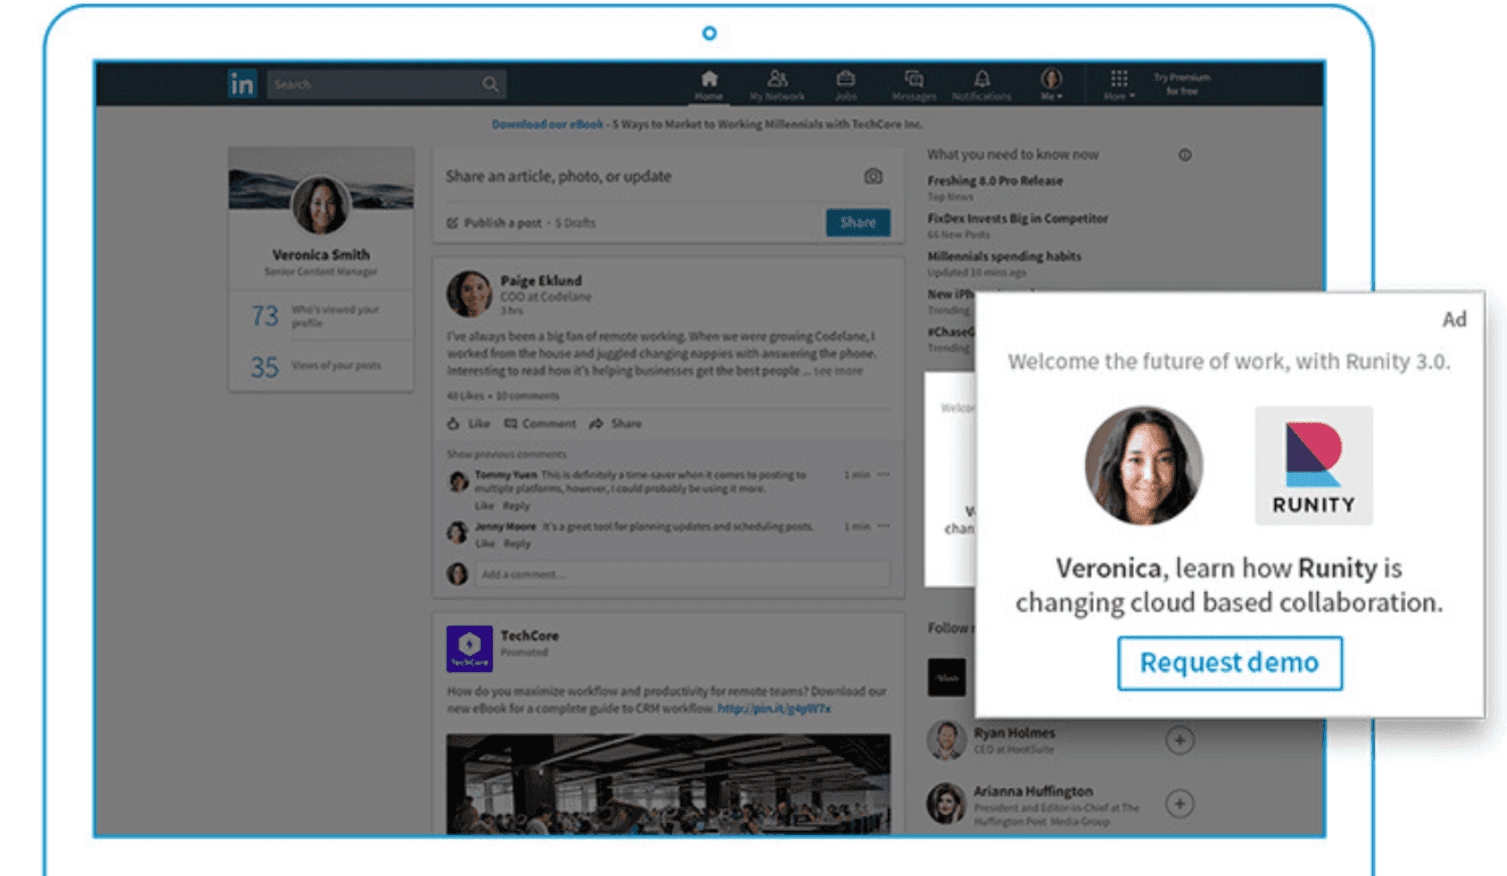This screenshot has height=876, width=1507.
Task: Click the Ad label on the popup
Action: click(1454, 319)
